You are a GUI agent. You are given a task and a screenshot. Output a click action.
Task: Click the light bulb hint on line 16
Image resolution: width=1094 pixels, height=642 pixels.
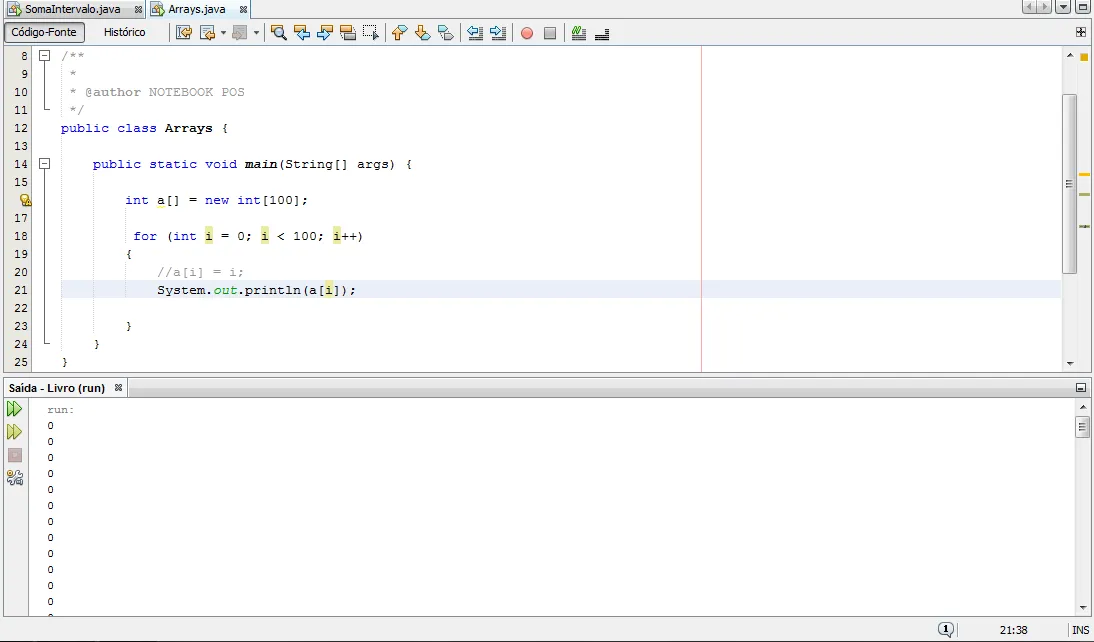26,200
